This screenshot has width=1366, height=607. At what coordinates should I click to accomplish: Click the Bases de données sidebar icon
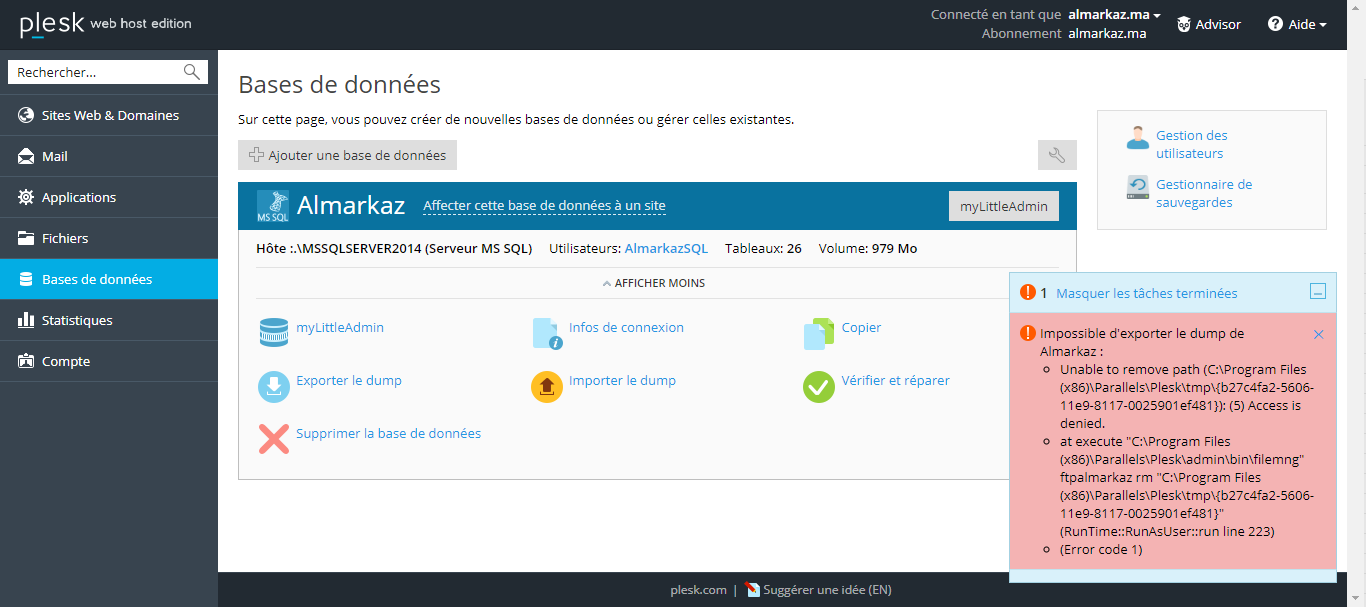coord(26,279)
